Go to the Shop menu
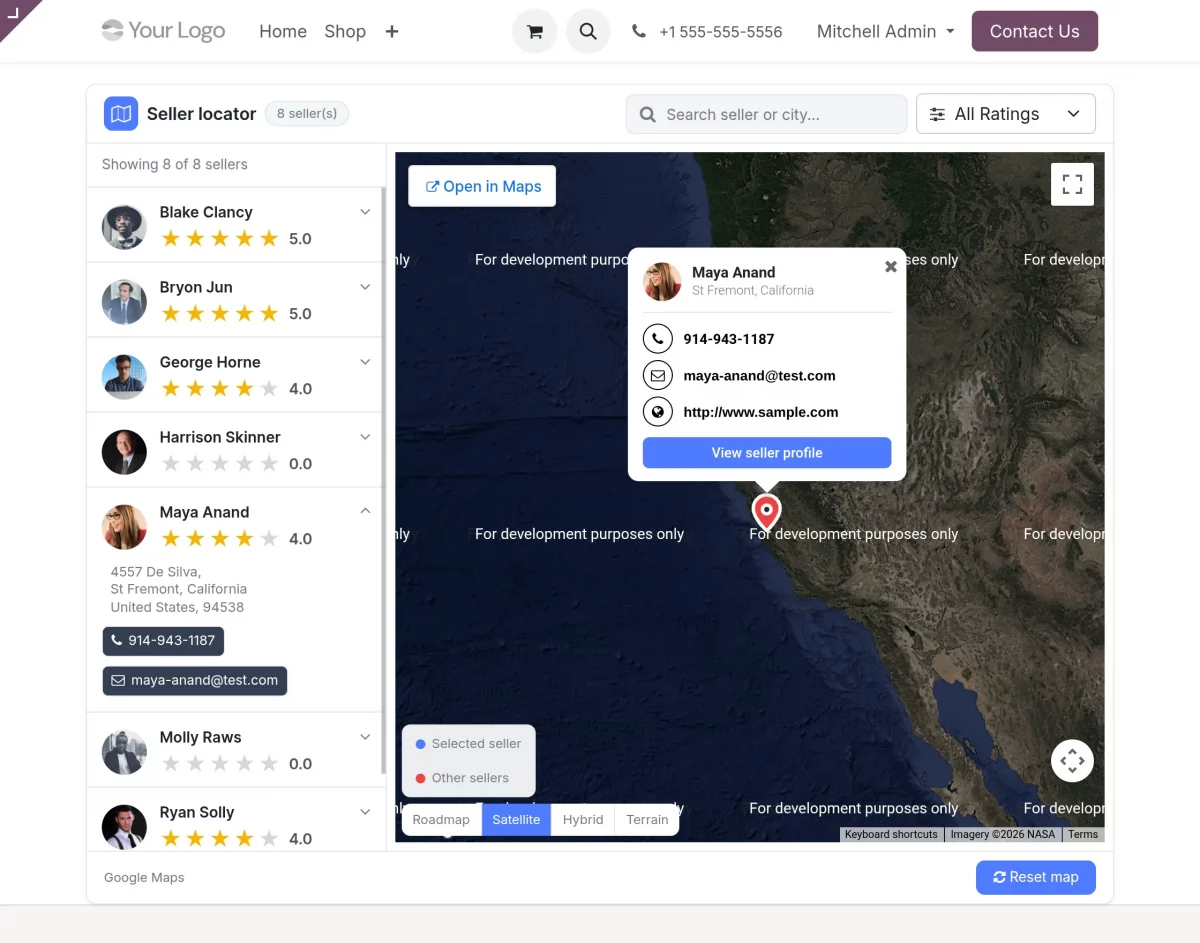1200x943 pixels. click(345, 32)
